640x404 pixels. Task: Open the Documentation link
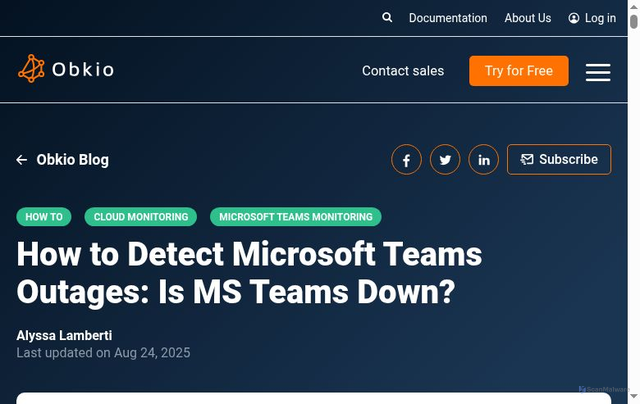pos(448,18)
